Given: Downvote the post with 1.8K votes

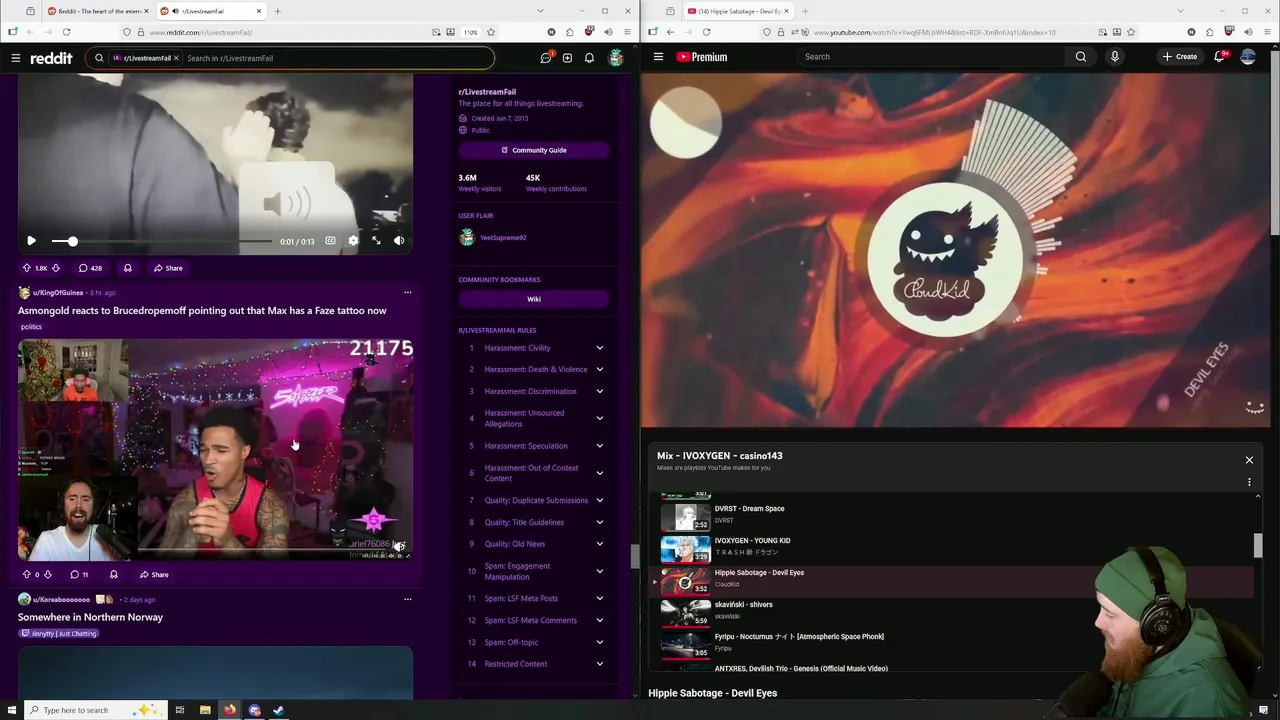Looking at the screenshot, I should (x=55, y=268).
